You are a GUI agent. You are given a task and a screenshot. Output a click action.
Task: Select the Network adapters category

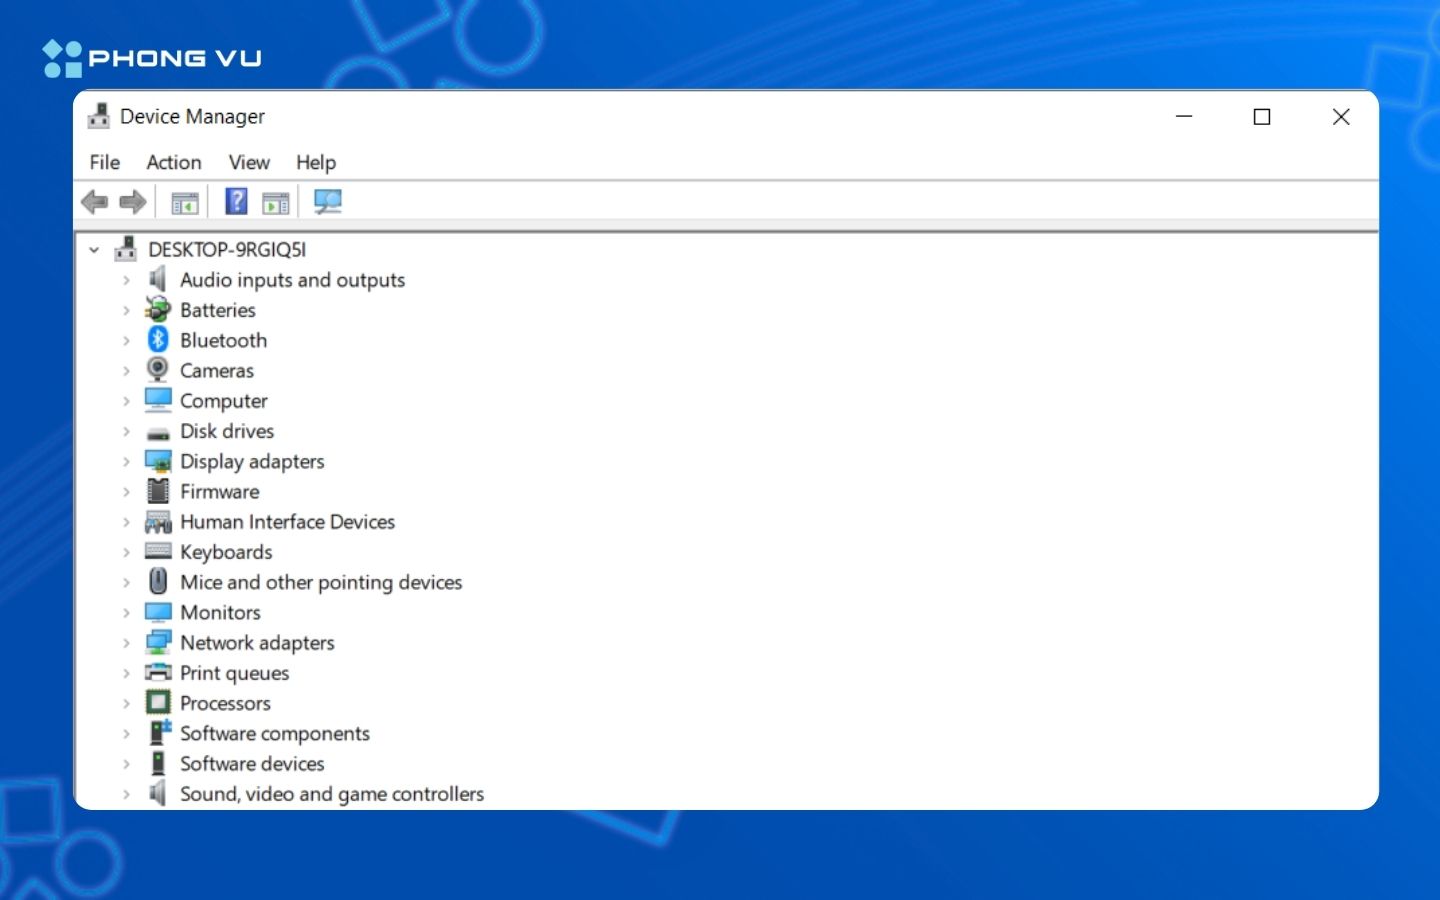(257, 642)
